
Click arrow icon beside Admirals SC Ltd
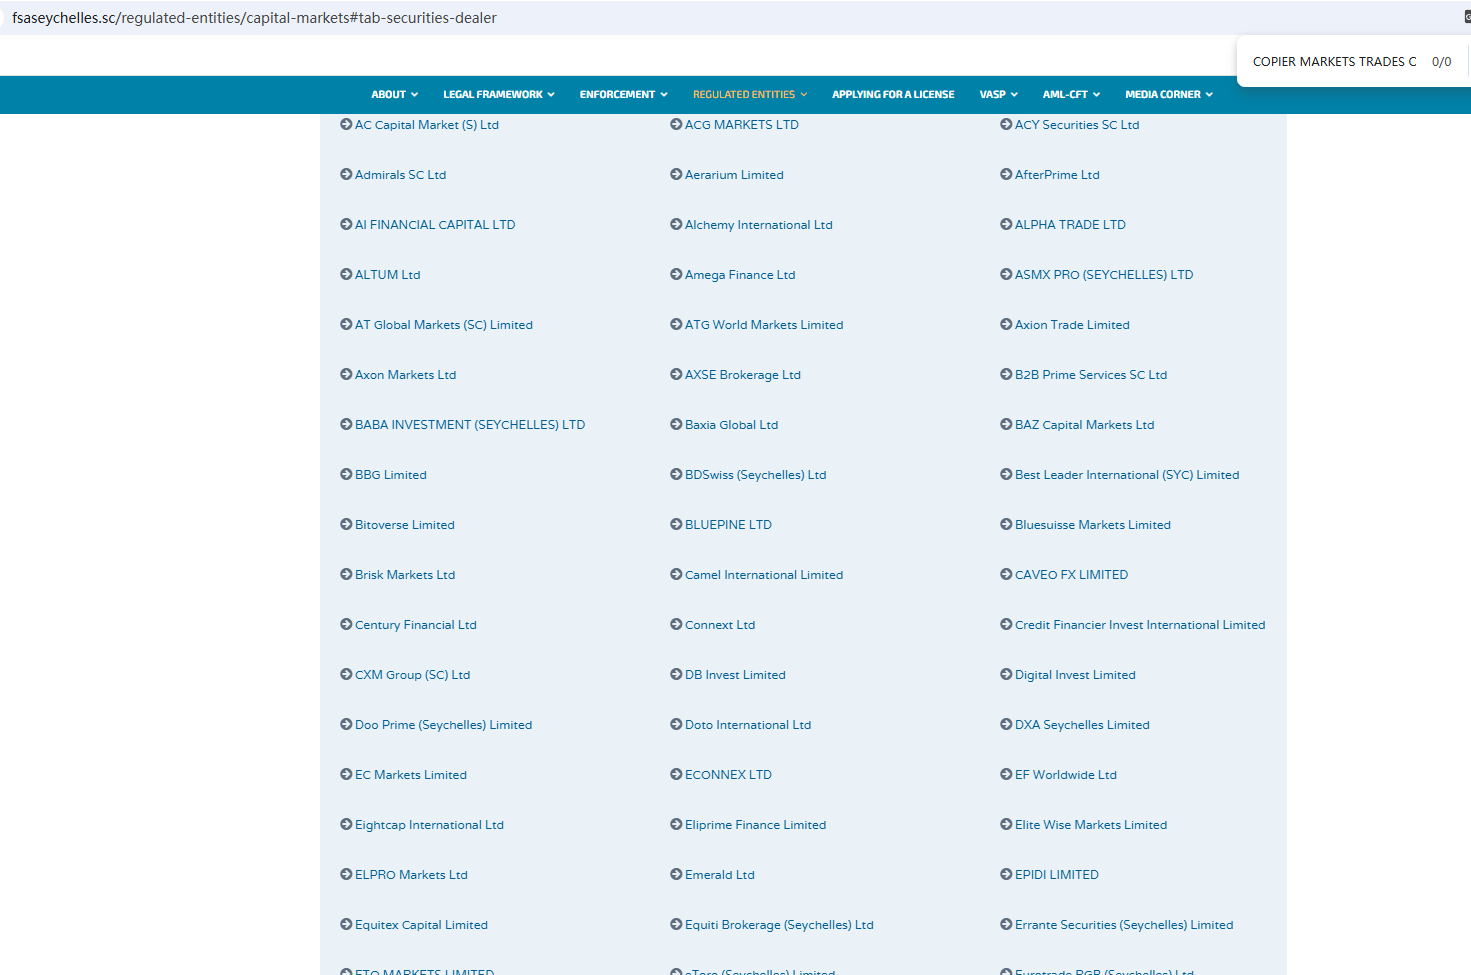coord(346,175)
